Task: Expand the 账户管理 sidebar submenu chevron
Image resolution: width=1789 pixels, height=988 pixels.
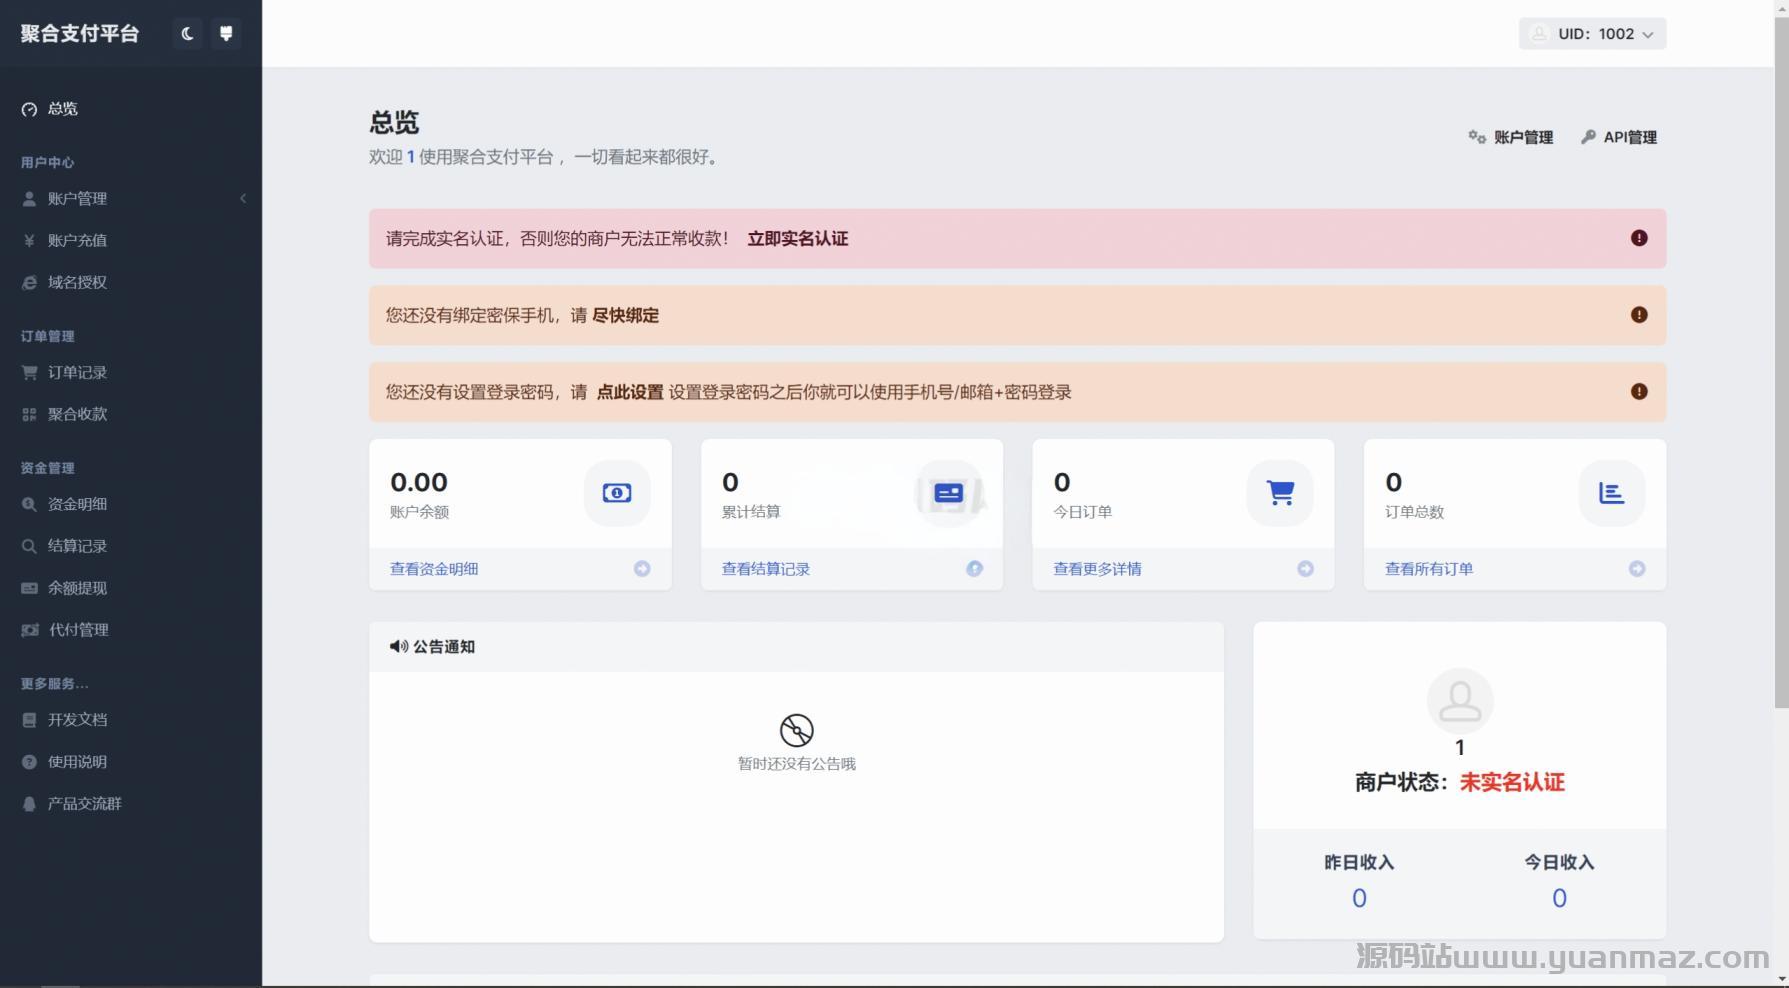Action: click(x=243, y=198)
